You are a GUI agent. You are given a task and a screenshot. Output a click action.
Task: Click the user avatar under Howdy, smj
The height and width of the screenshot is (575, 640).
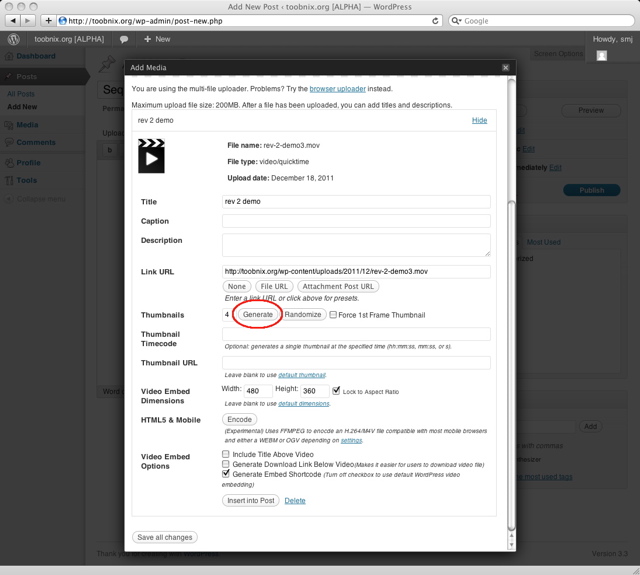pos(602,55)
